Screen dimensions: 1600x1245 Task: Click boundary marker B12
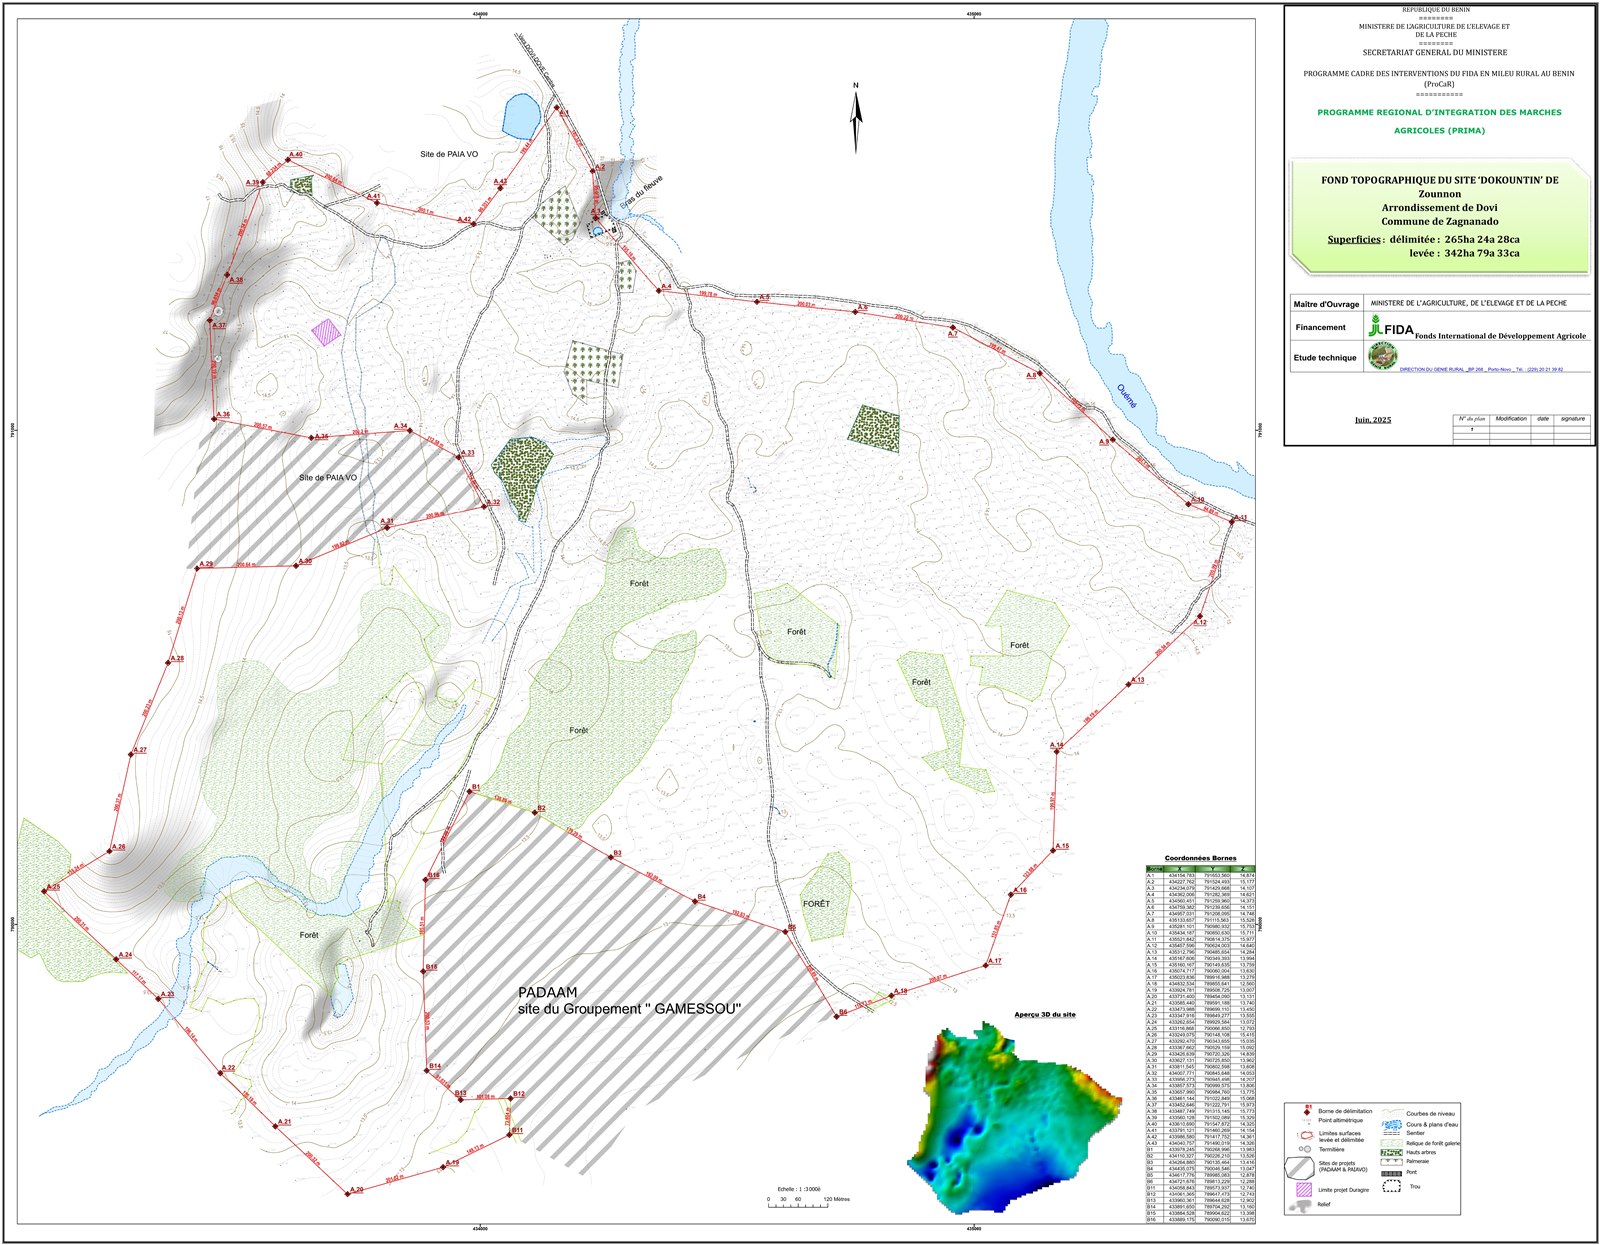point(512,1097)
